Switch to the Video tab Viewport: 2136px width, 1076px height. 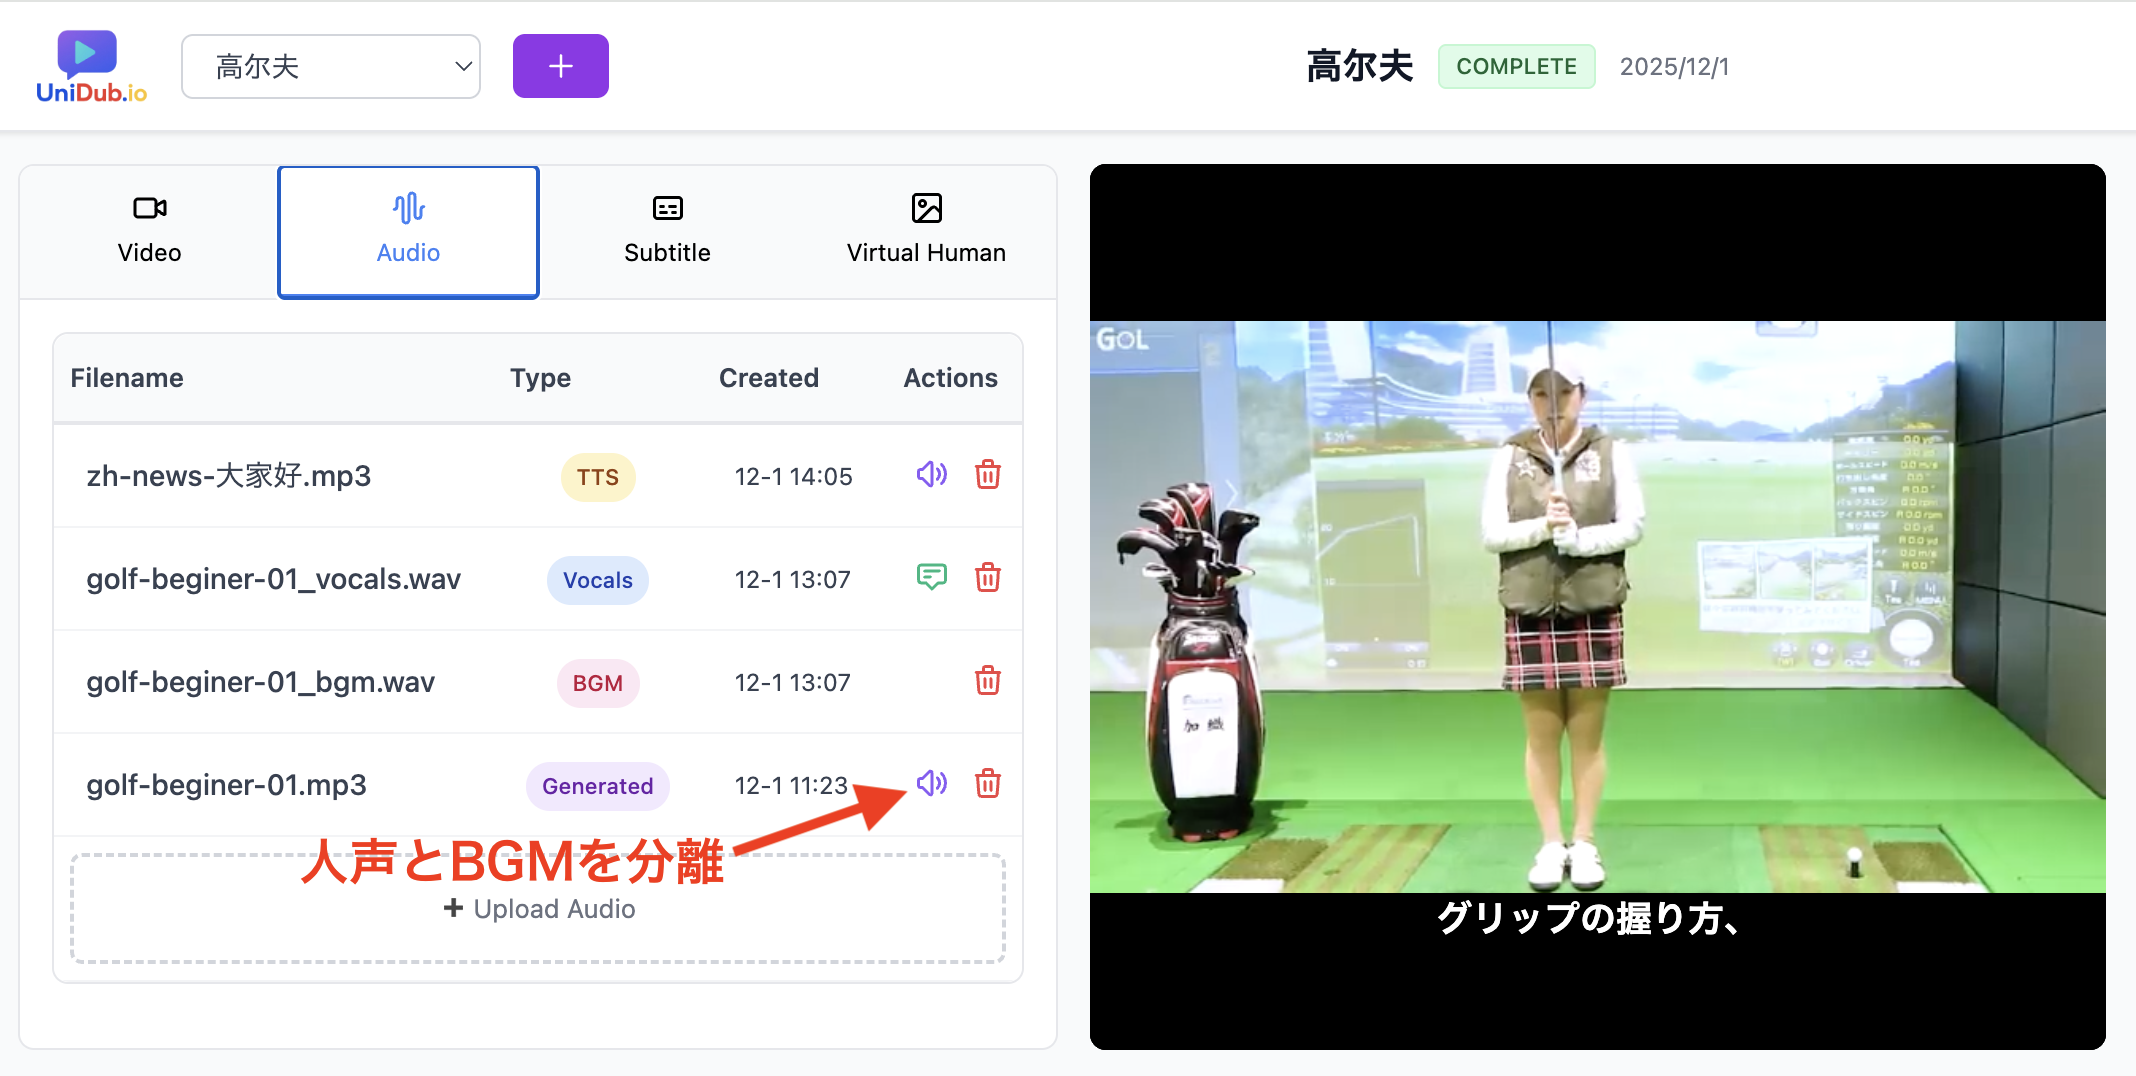149,231
